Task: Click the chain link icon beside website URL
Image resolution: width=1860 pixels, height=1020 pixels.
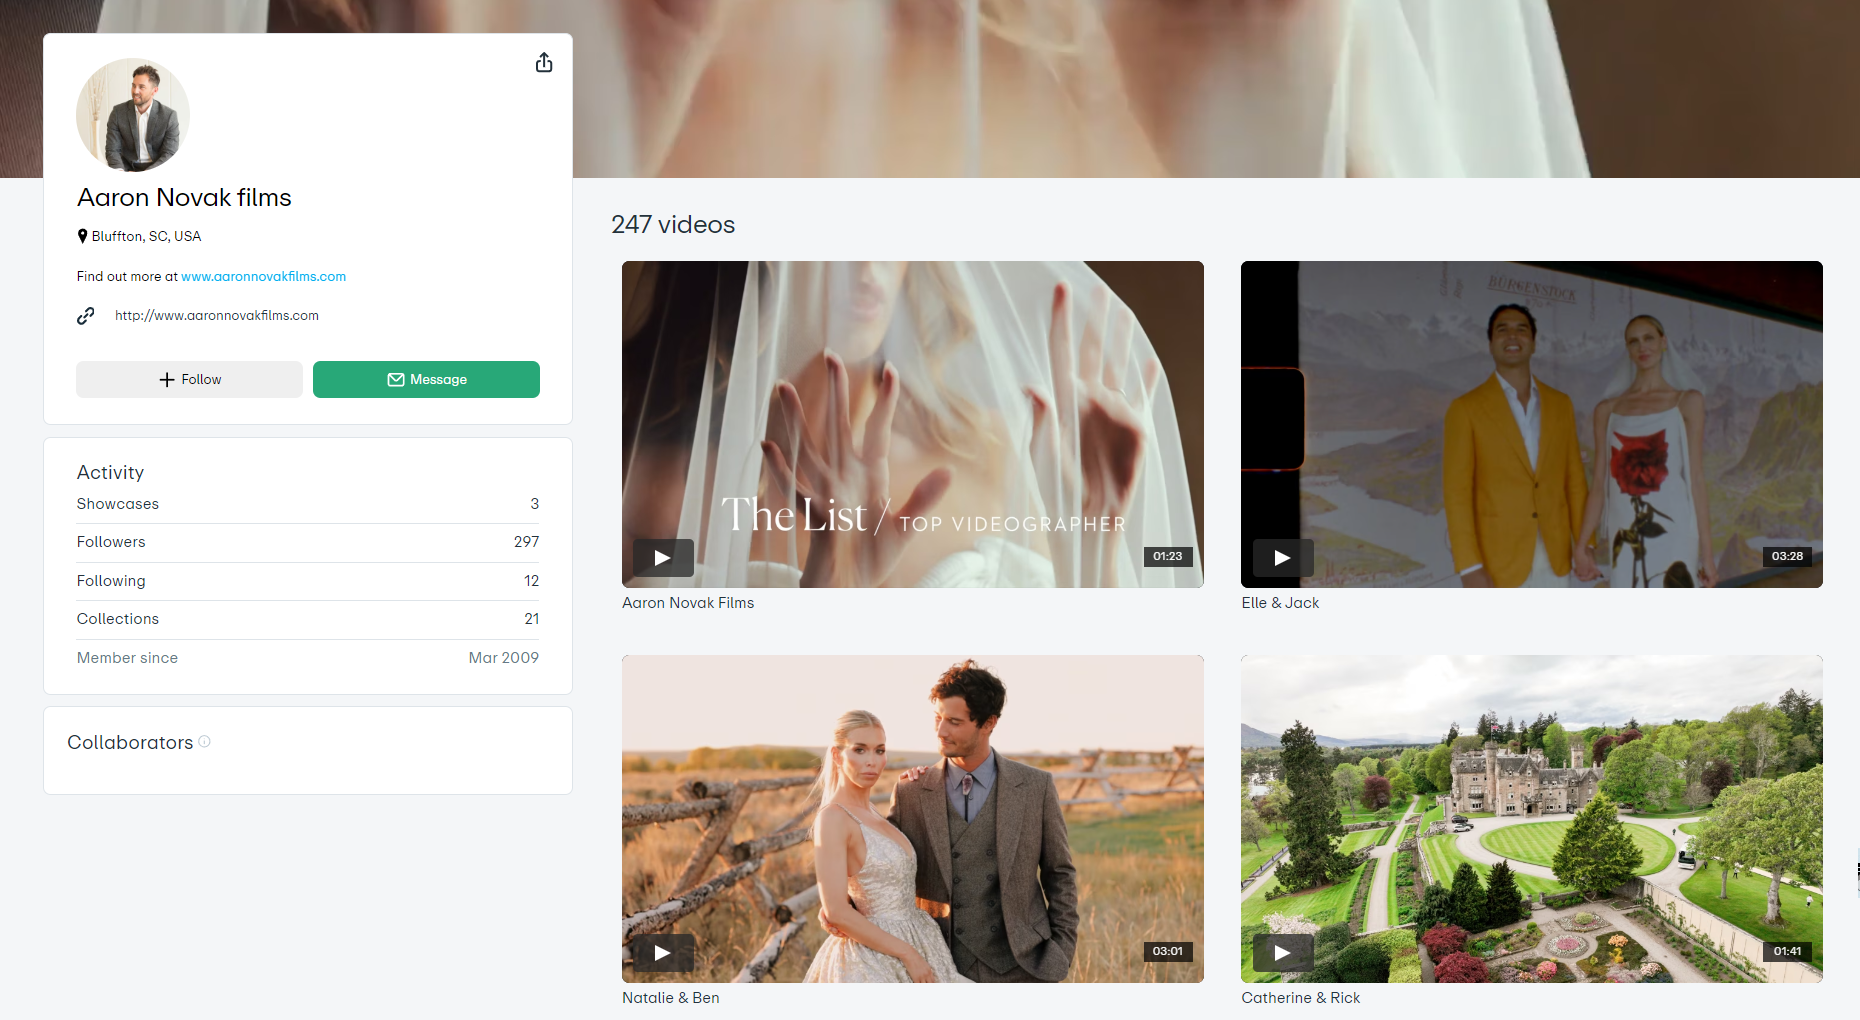Action: pos(86,316)
